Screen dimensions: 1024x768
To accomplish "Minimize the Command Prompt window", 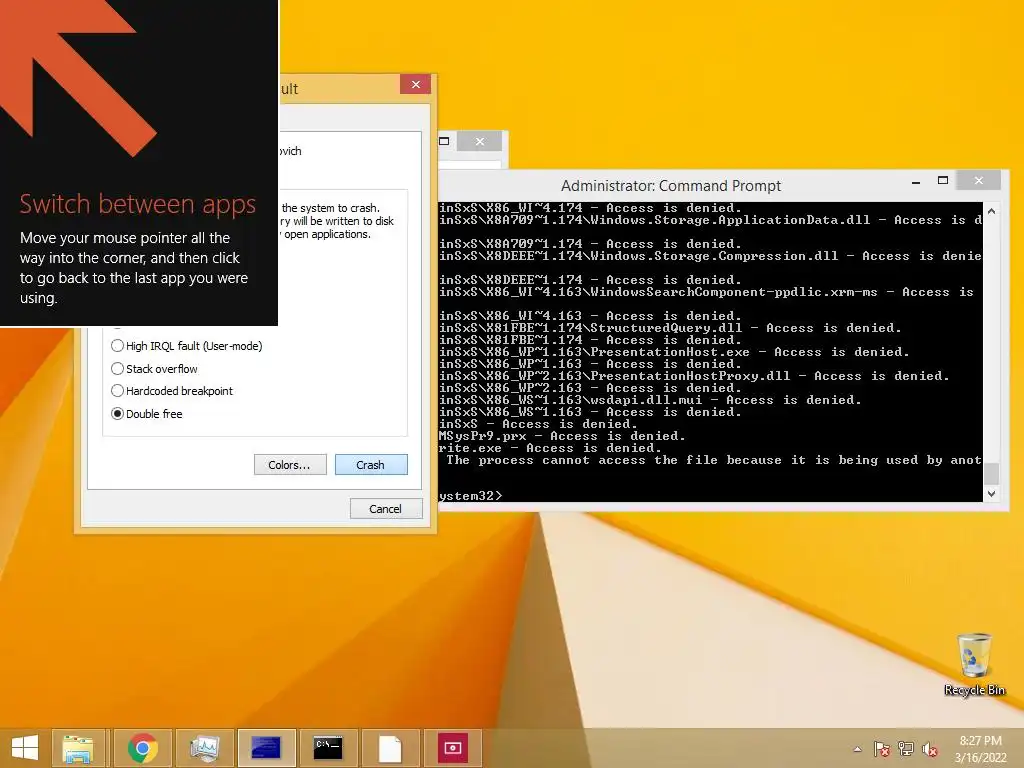I will (x=916, y=183).
